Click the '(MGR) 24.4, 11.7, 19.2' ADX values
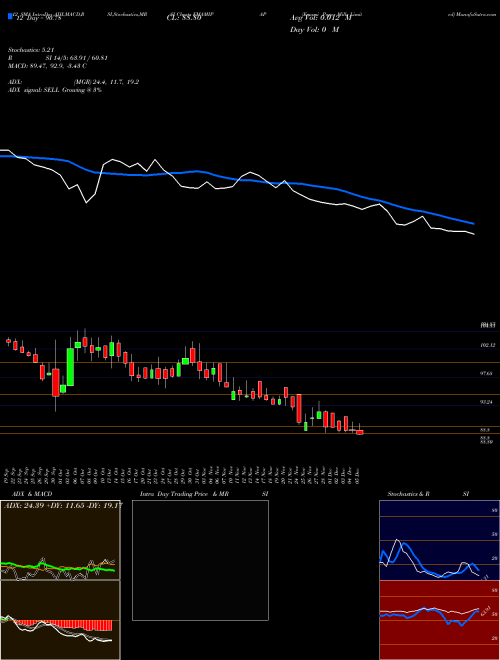Screen dimensions: 500x660 click(x=106, y=82)
